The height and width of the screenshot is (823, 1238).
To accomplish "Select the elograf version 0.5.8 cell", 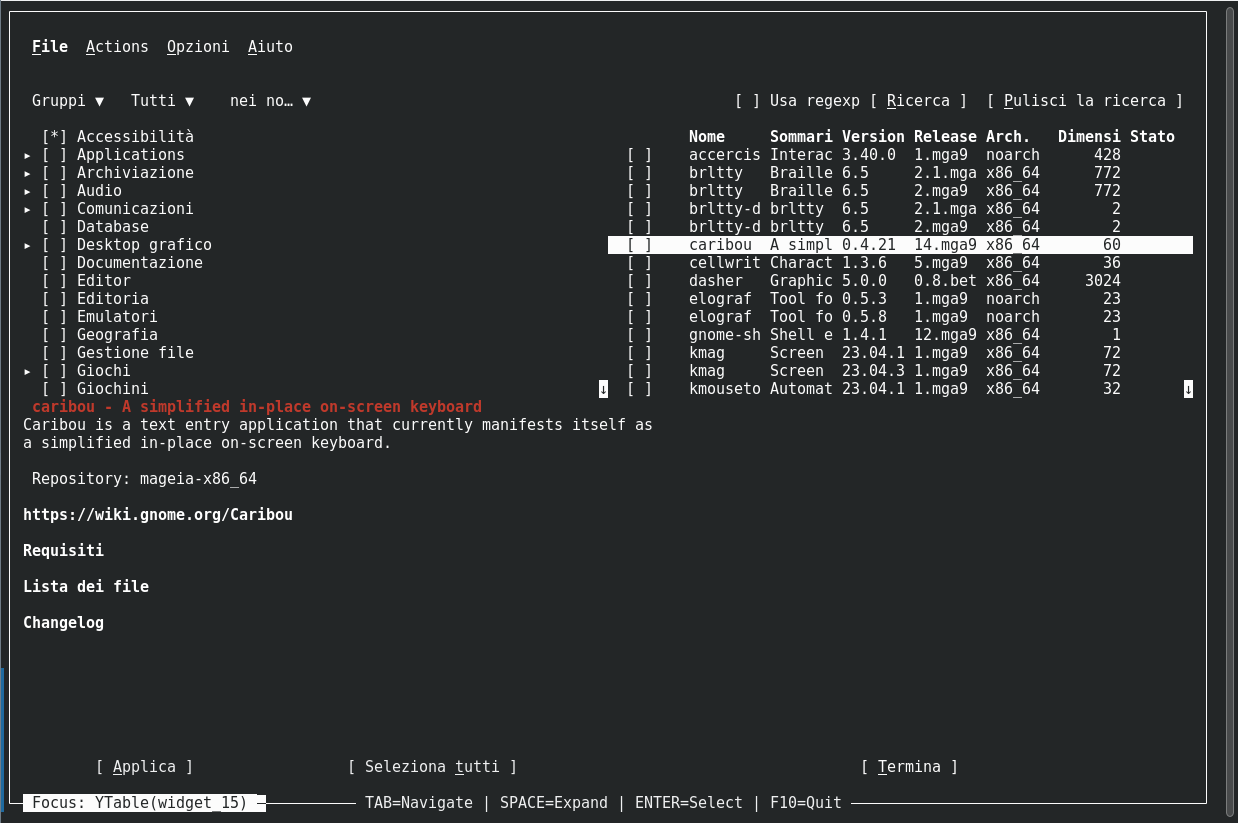I will tap(864, 317).
